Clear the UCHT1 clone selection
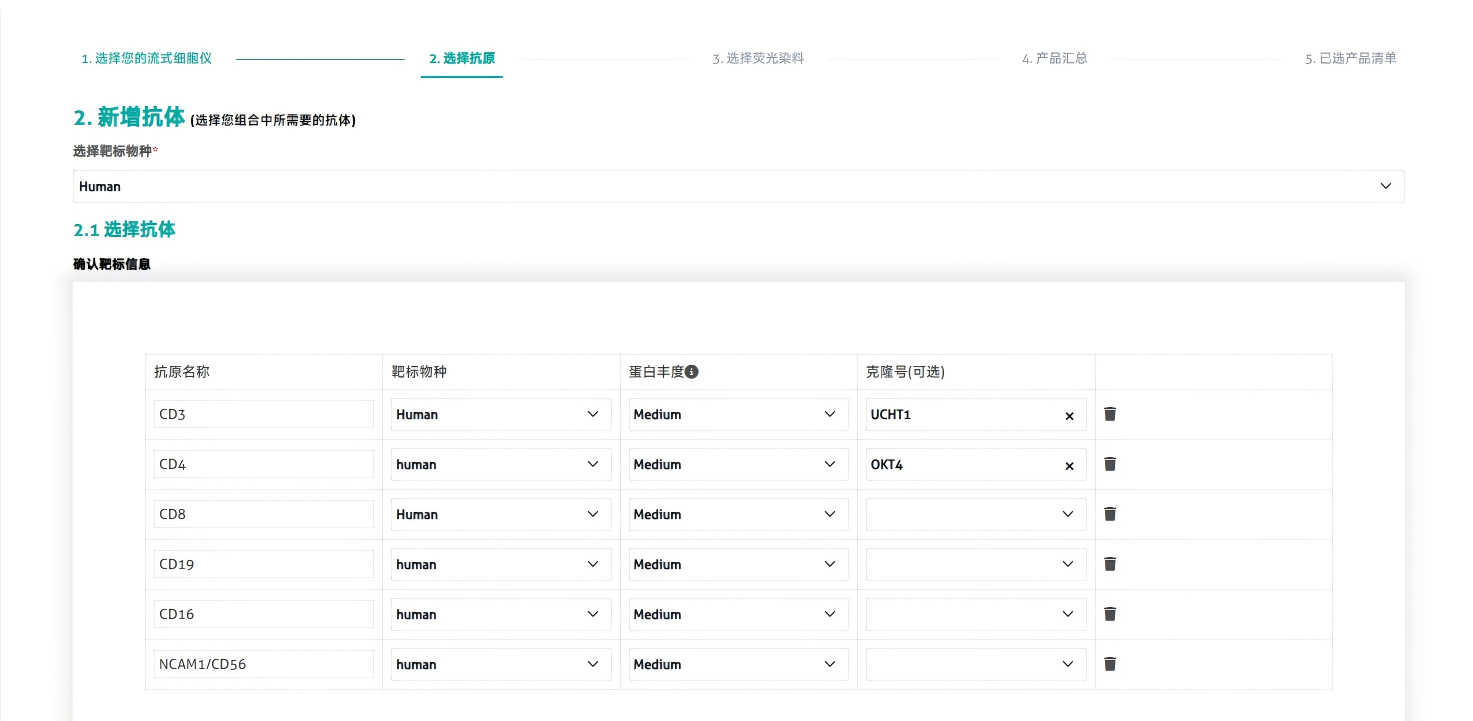1473x721 pixels. point(1069,416)
